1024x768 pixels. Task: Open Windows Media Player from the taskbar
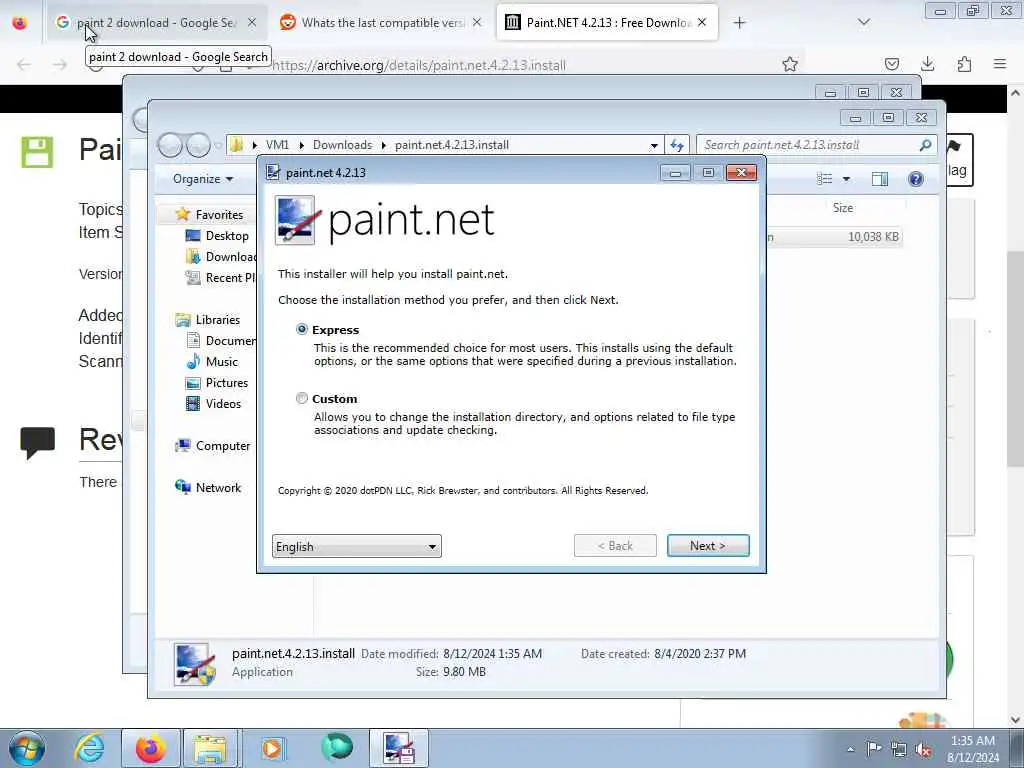click(273, 748)
